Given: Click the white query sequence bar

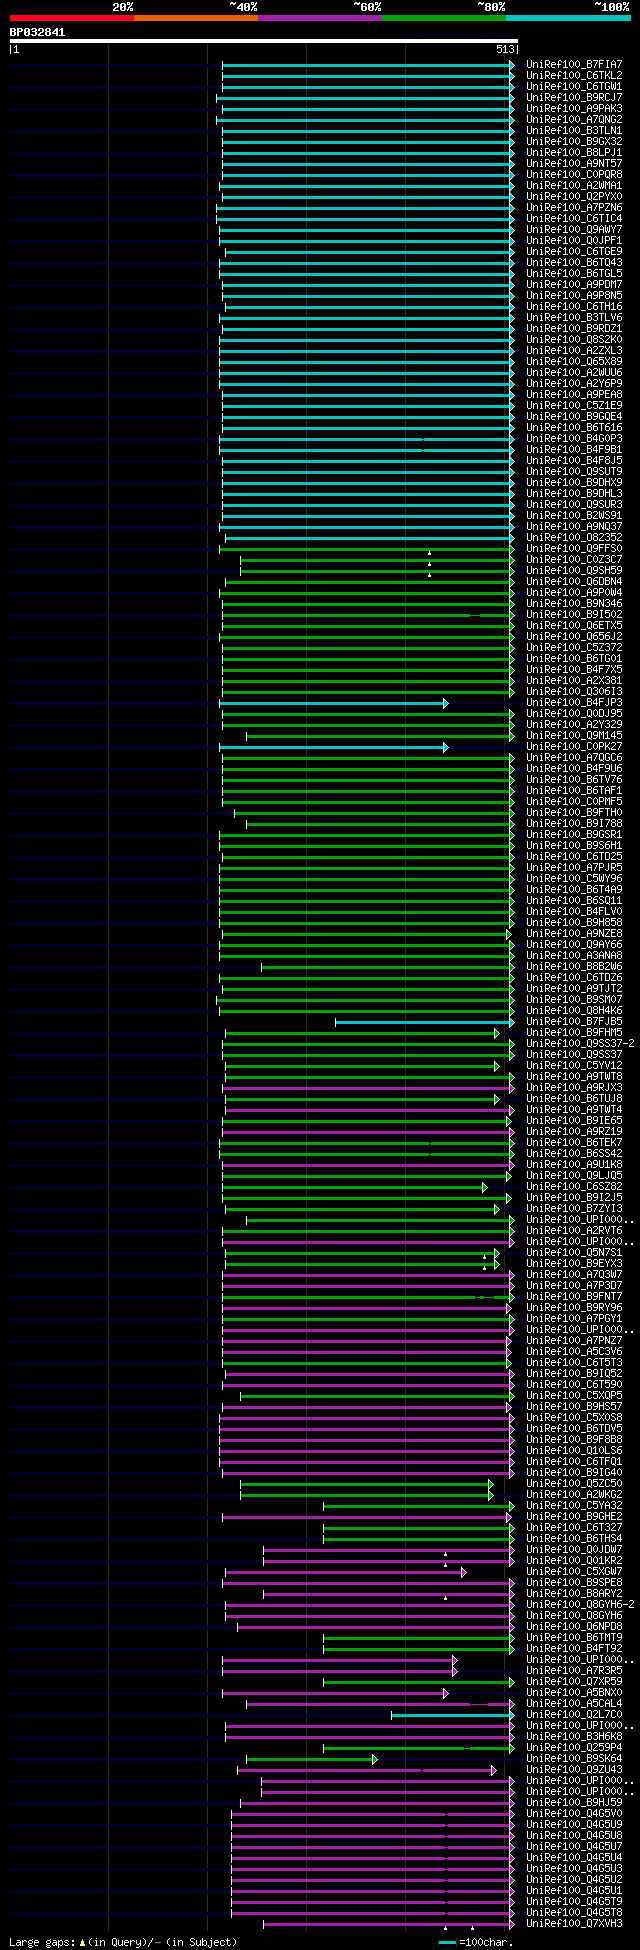Looking at the screenshot, I should tap(263, 41).
